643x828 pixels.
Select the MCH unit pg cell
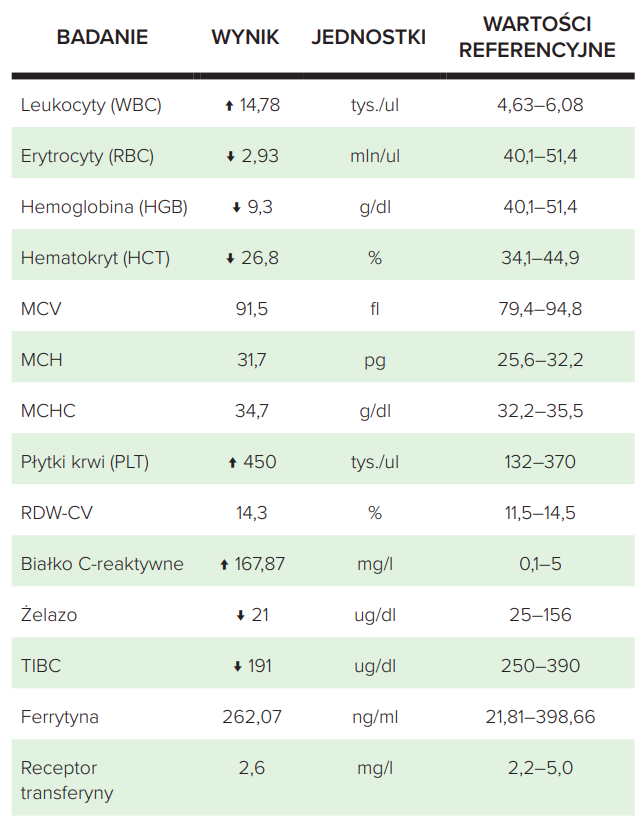tap(374, 360)
